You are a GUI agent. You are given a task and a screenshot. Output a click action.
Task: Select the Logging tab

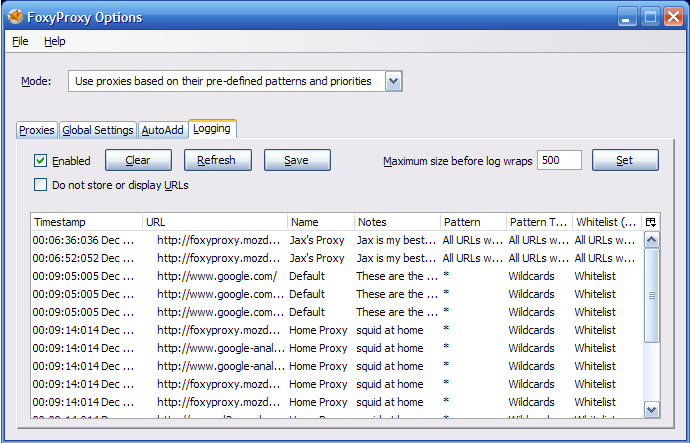pyautogui.click(x=212, y=128)
